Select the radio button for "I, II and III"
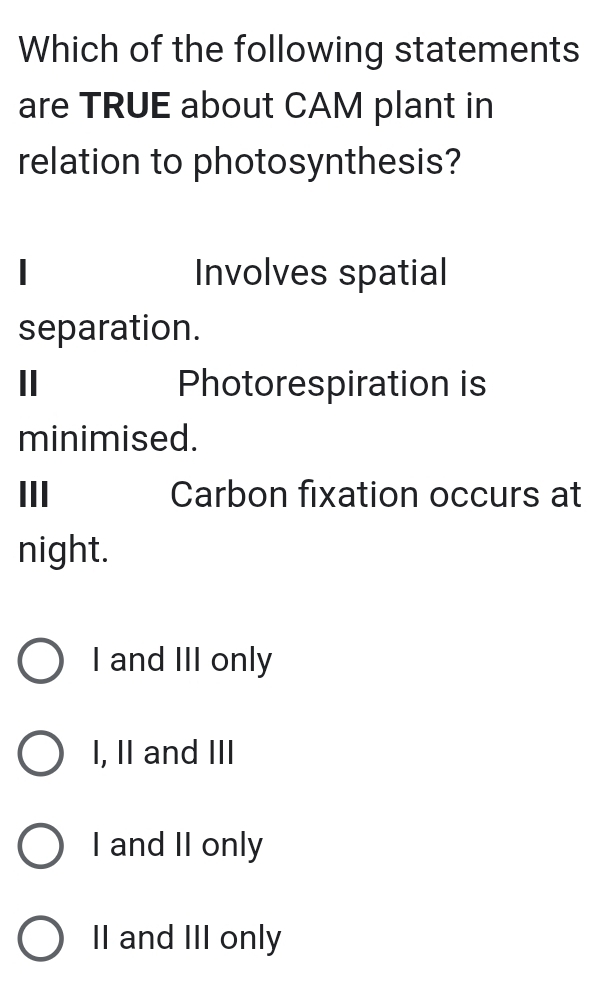 pyautogui.click(x=40, y=753)
